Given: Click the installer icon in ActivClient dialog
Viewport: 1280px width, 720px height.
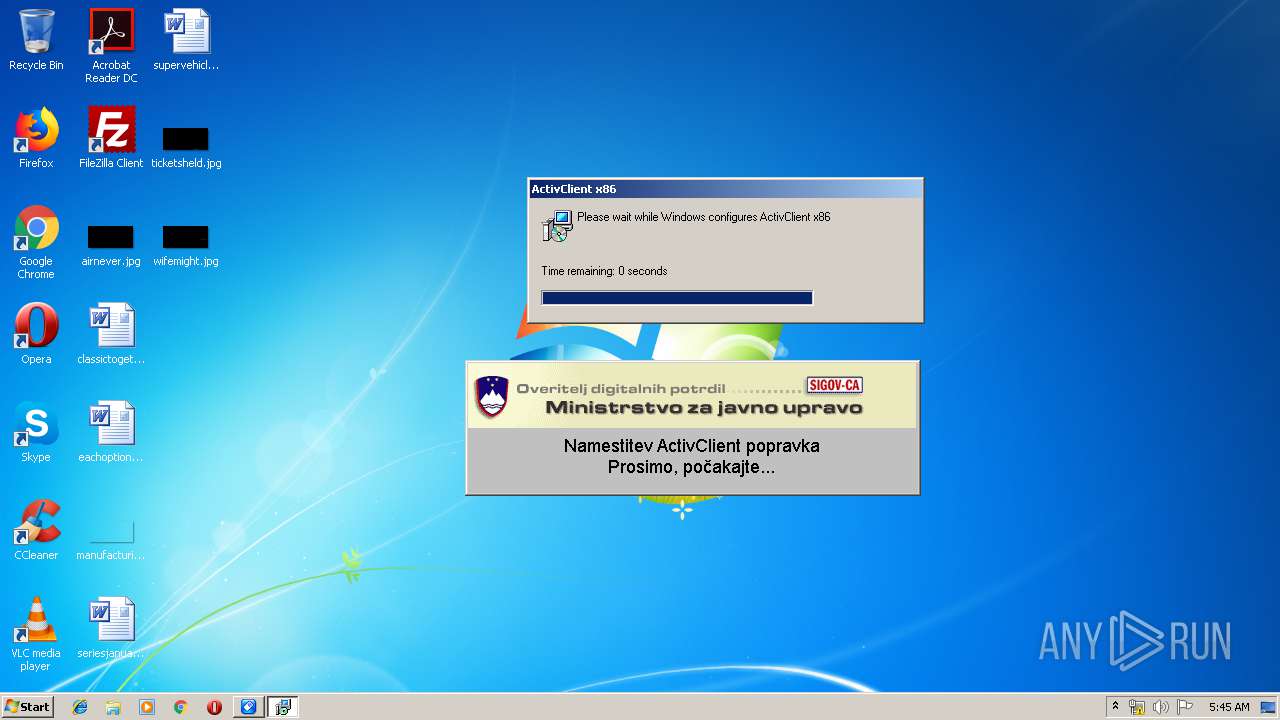Looking at the screenshot, I should [x=557, y=226].
